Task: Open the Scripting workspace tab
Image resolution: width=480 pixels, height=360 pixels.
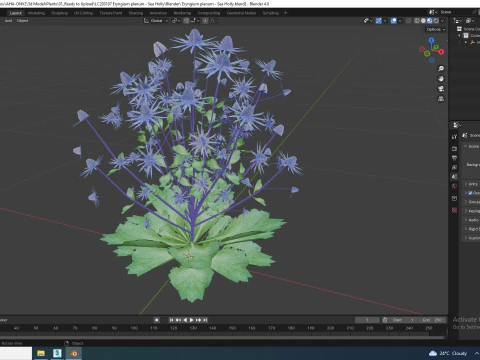Action: click(271, 13)
